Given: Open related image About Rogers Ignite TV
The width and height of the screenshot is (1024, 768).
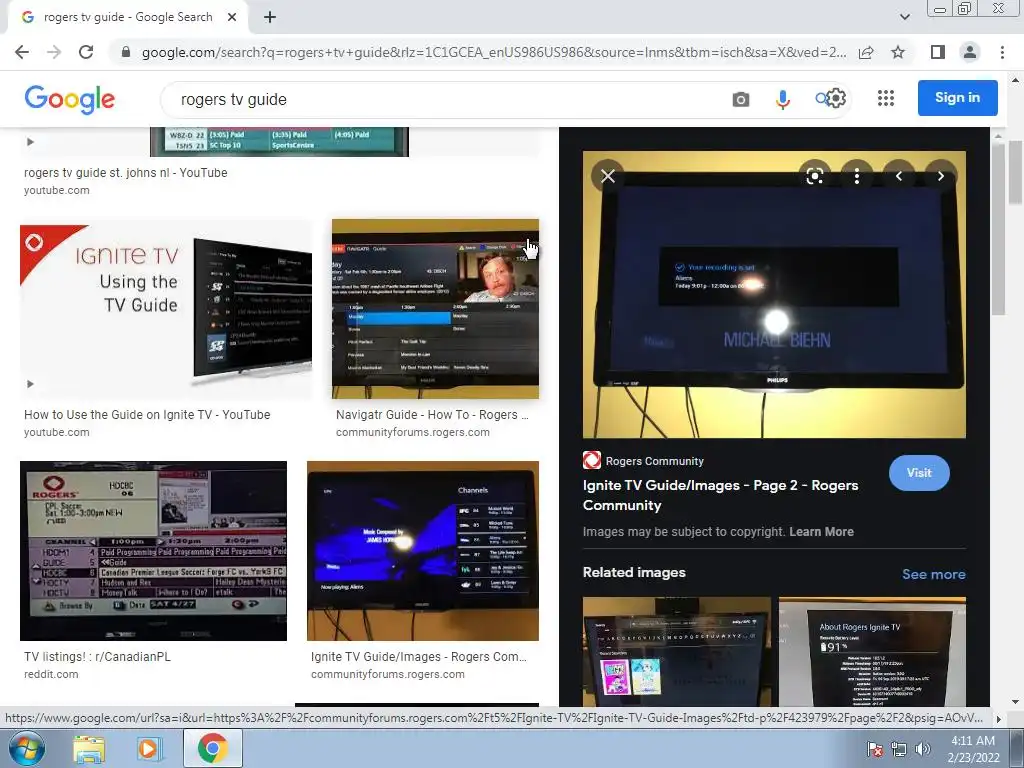Looking at the screenshot, I should [x=872, y=651].
